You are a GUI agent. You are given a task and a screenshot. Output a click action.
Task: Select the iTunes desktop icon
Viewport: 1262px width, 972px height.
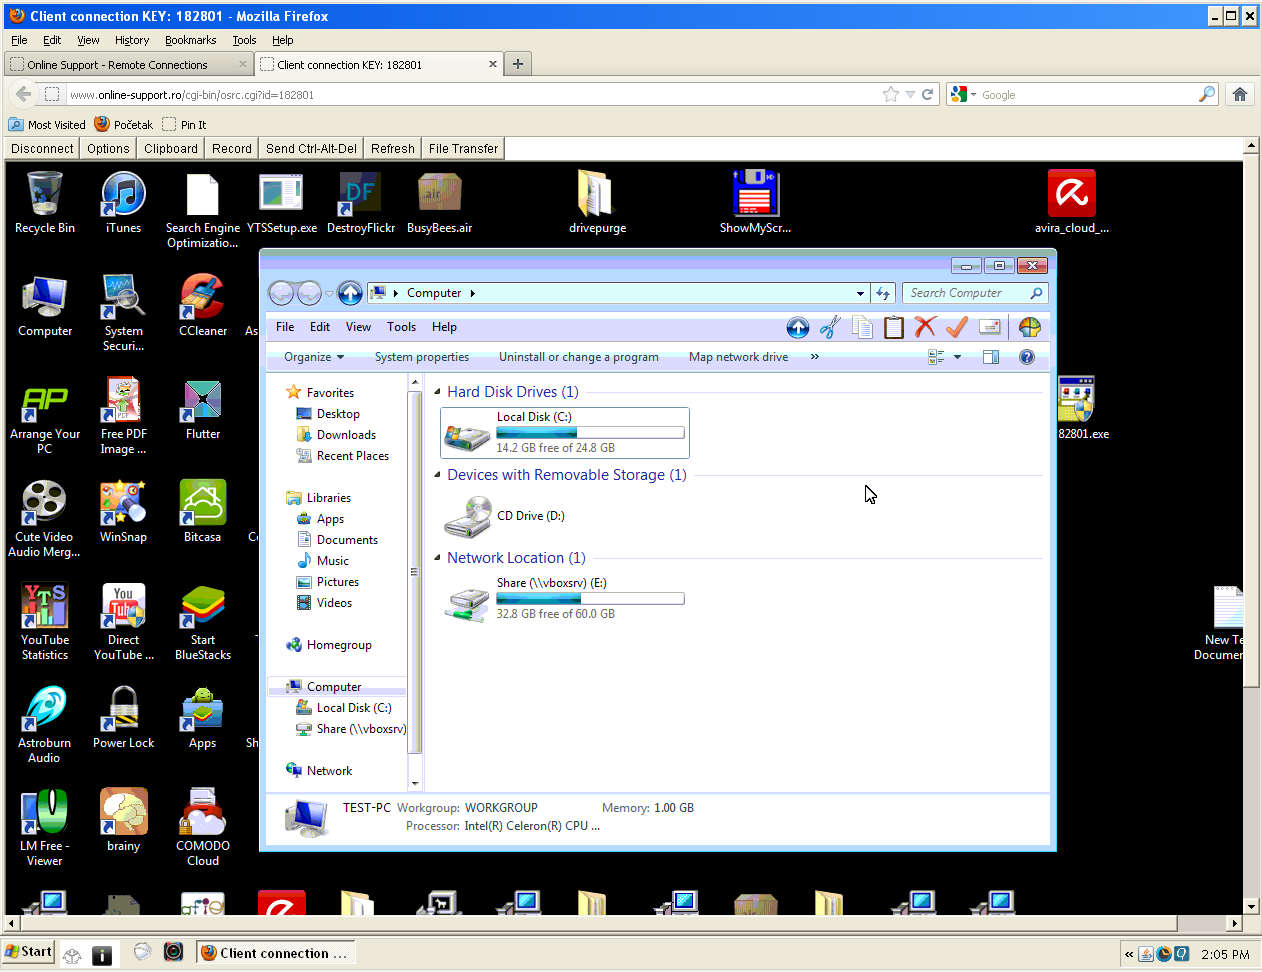coord(123,196)
